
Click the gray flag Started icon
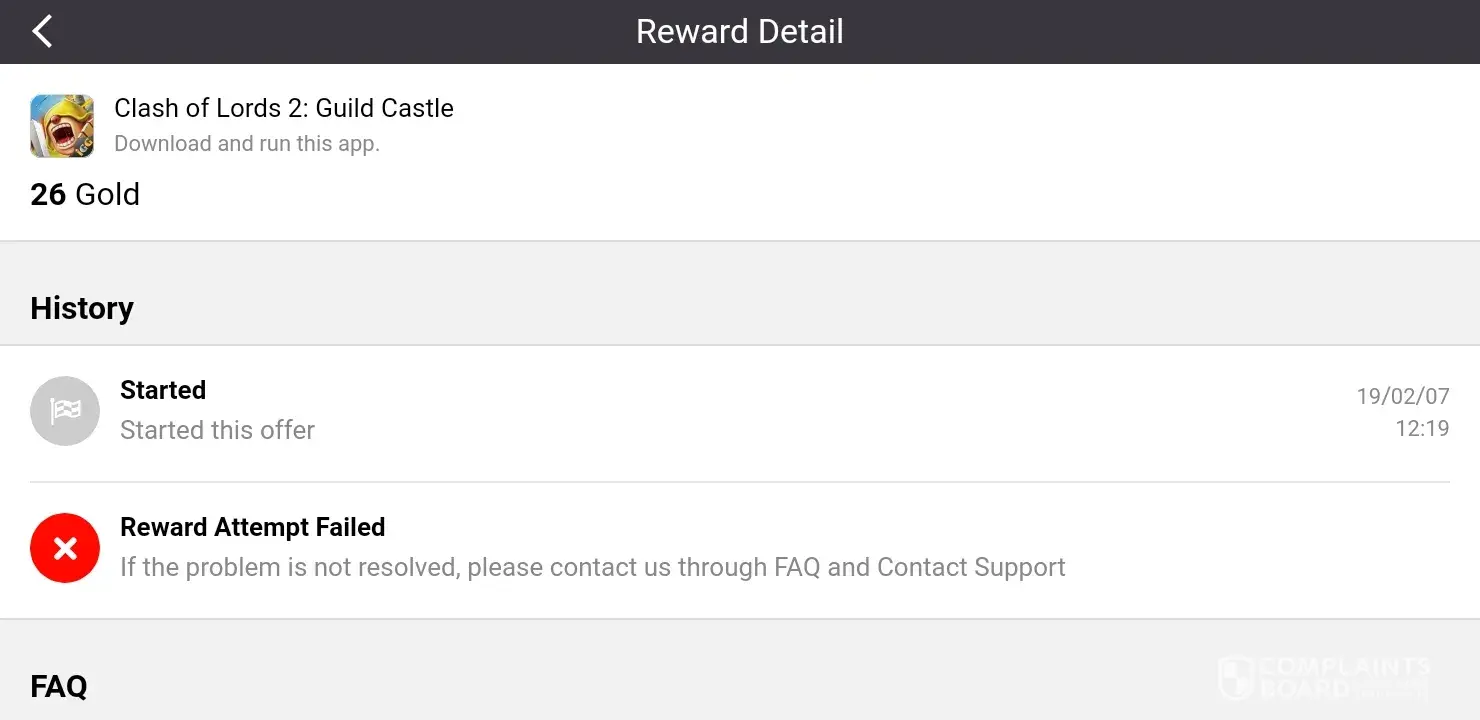coord(65,411)
